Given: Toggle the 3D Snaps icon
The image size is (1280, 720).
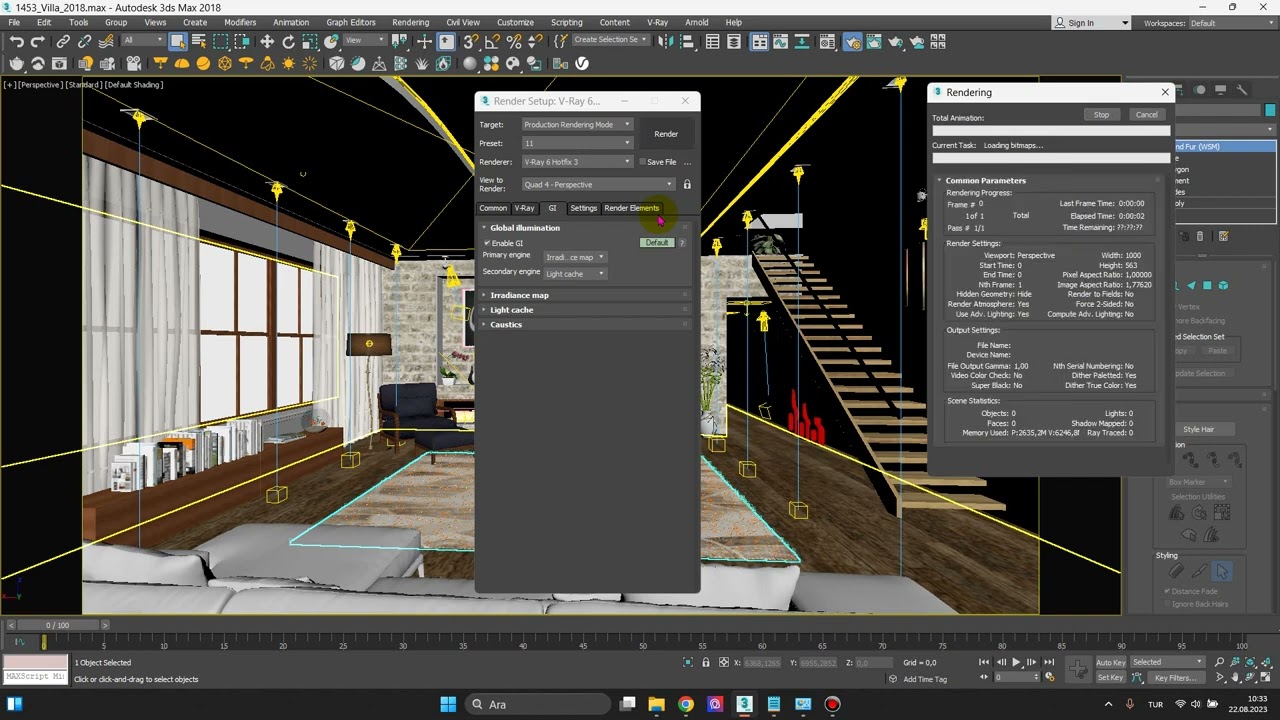Looking at the screenshot, I should (471, 42).
